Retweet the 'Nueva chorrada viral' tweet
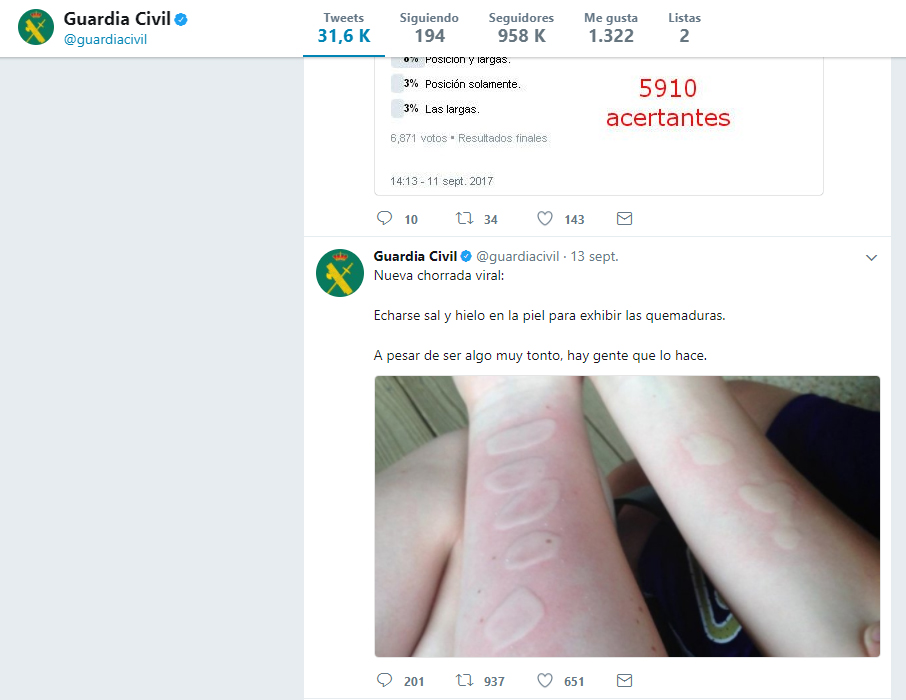Viewport: 906px width, 700px height. [464, 680]
